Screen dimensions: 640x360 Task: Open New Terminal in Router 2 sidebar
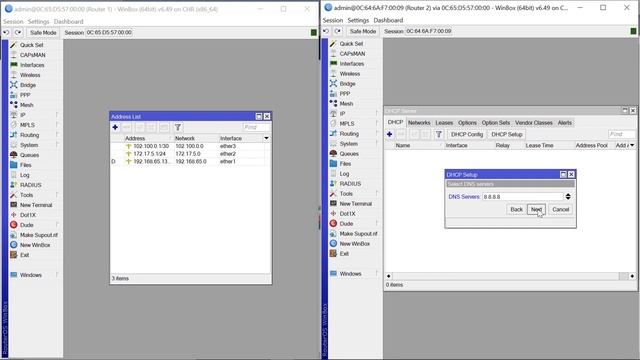pyautogui.click(x=356, y=204)
